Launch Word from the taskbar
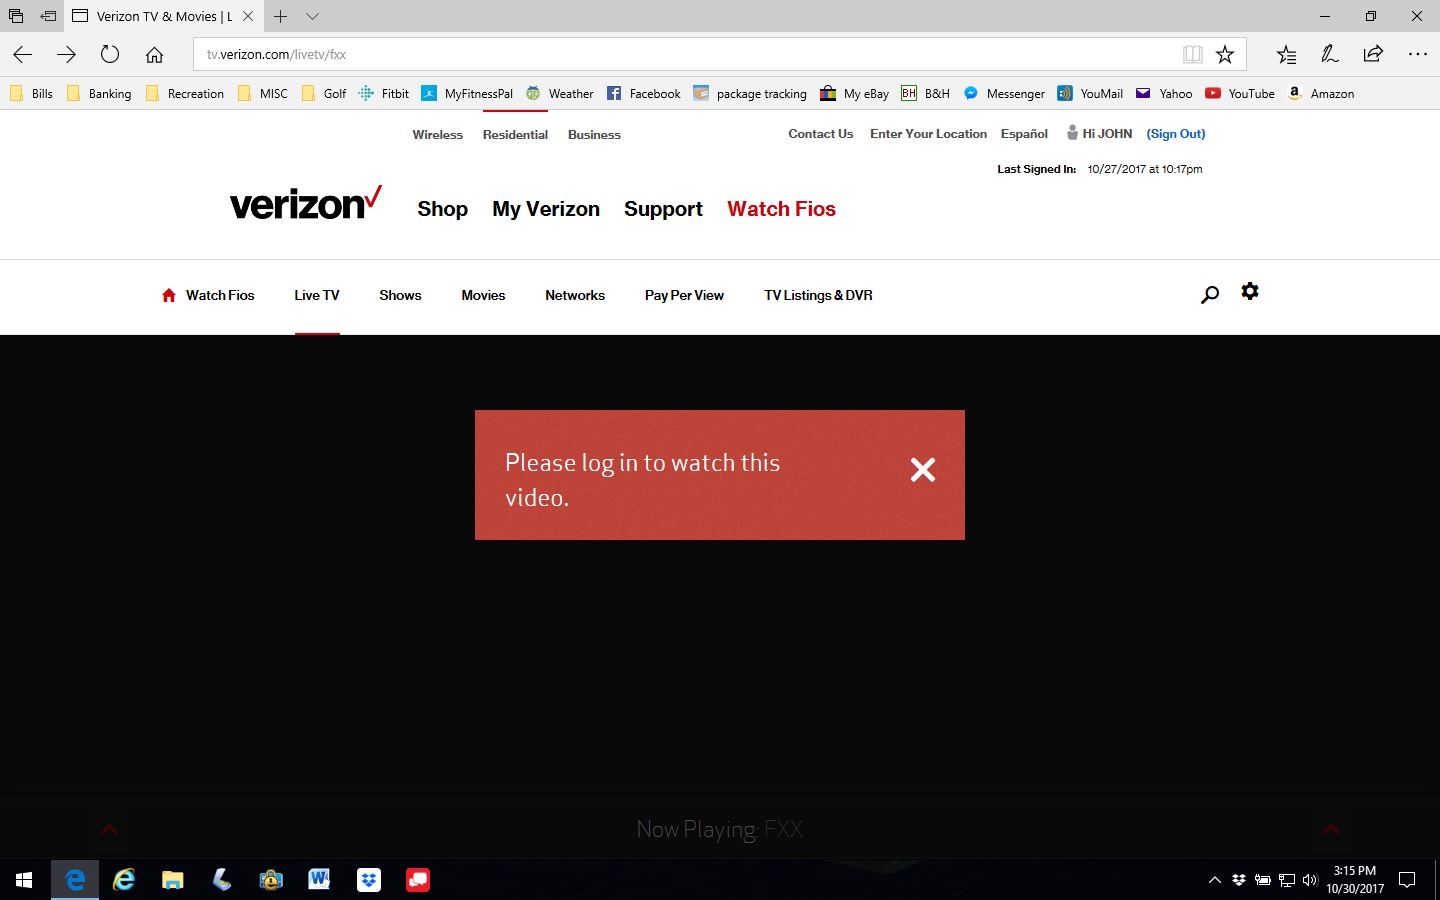 pyautogui.click(x=319, y=880)
